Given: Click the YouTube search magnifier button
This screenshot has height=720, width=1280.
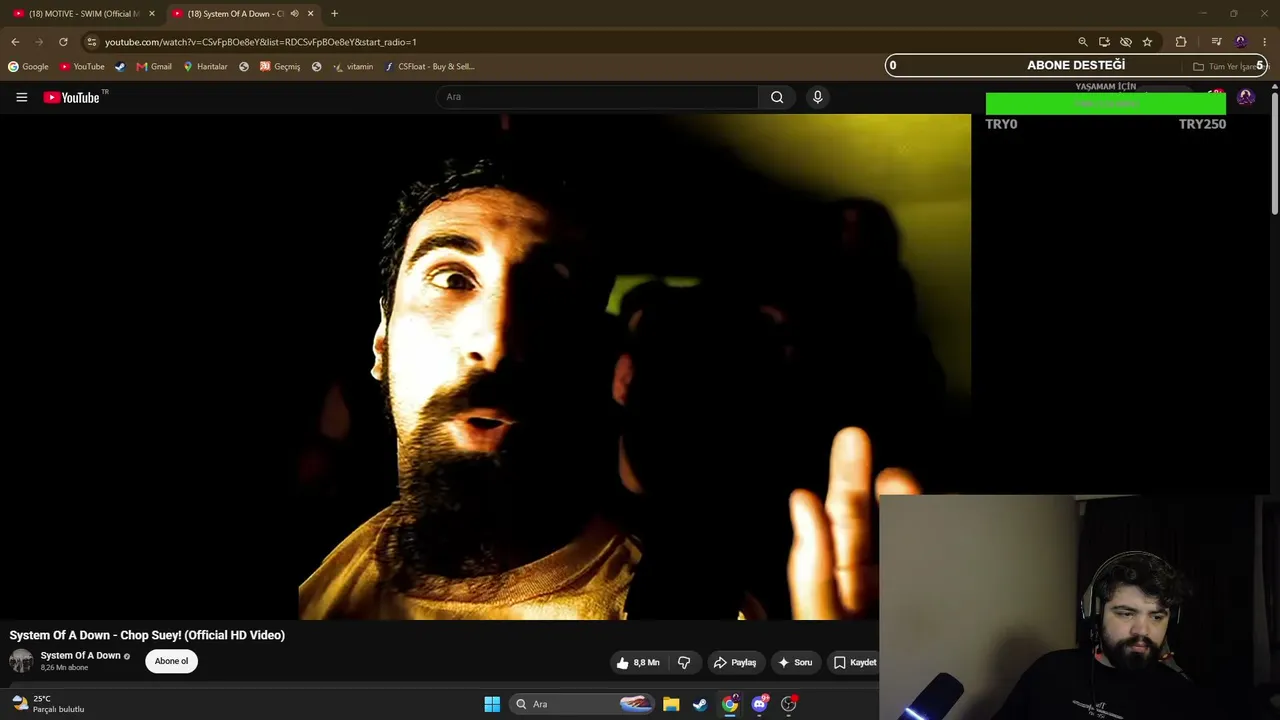Looking at the screenshot, I should point(777,97).
